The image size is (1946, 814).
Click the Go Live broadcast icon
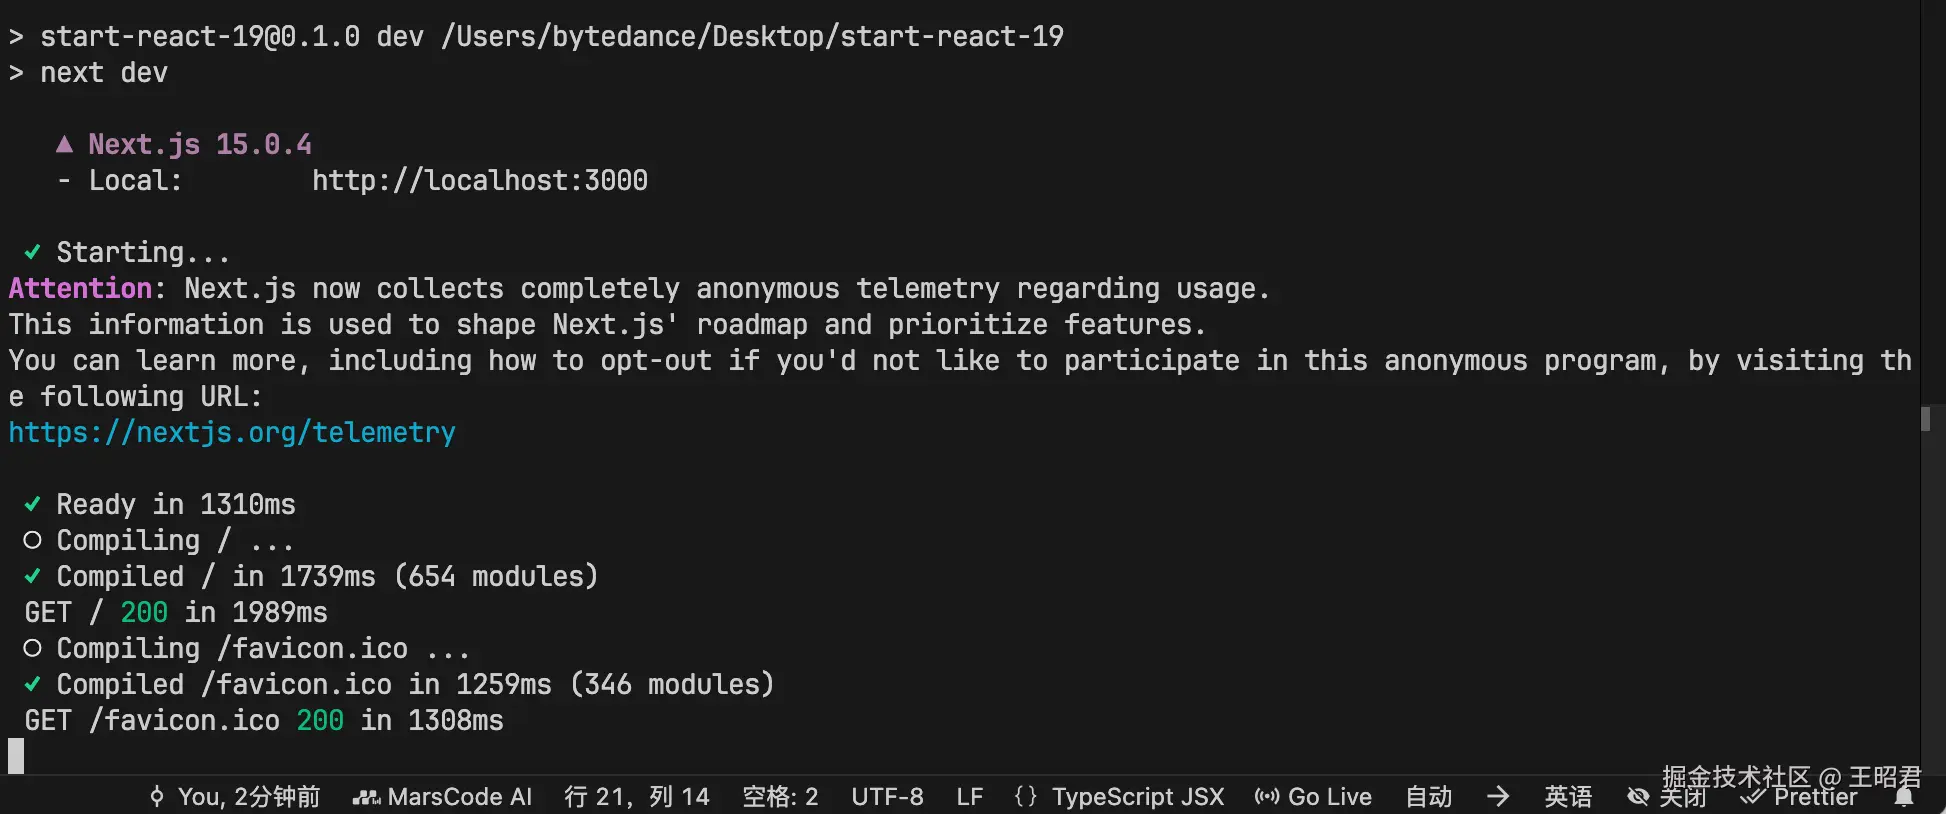[1267, 797]
